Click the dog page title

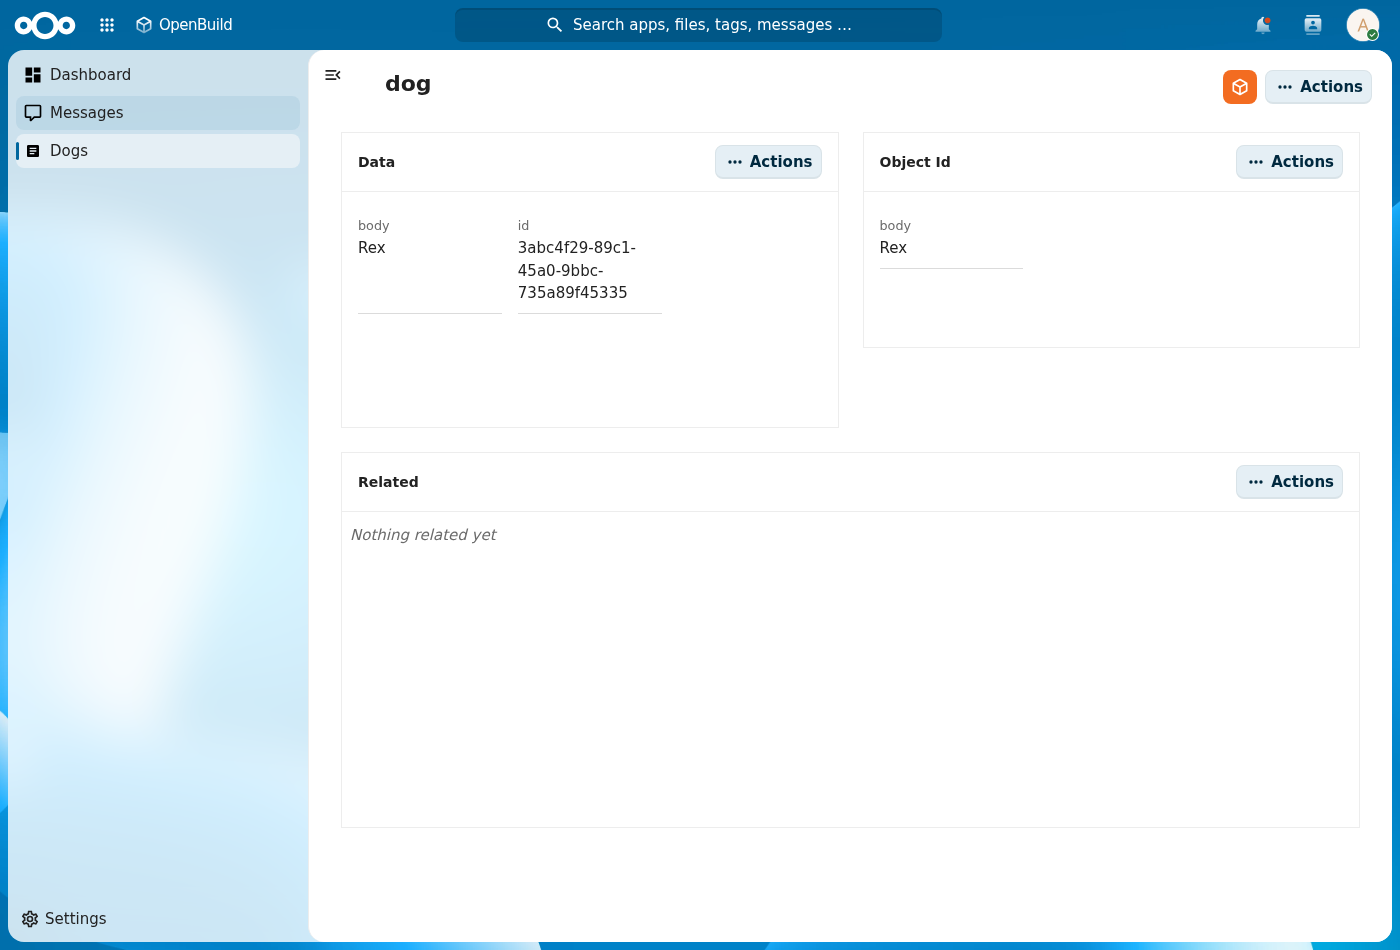click(x=408, y=84)
